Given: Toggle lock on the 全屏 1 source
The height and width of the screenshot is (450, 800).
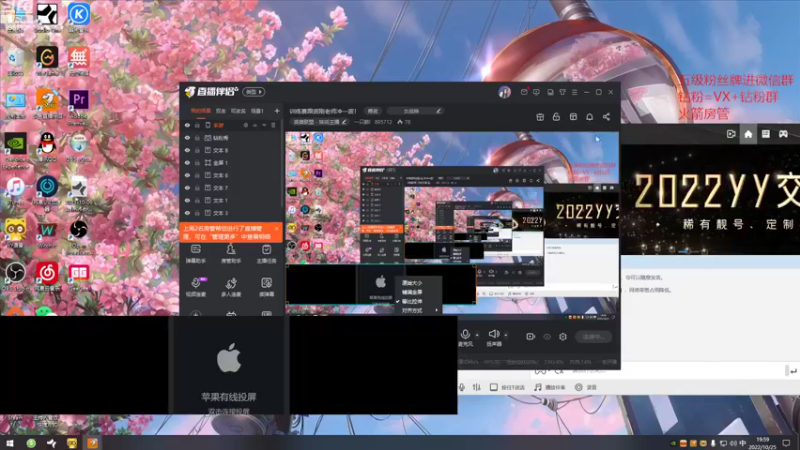Looking at the screenshot, I should [x=197, y=163].
